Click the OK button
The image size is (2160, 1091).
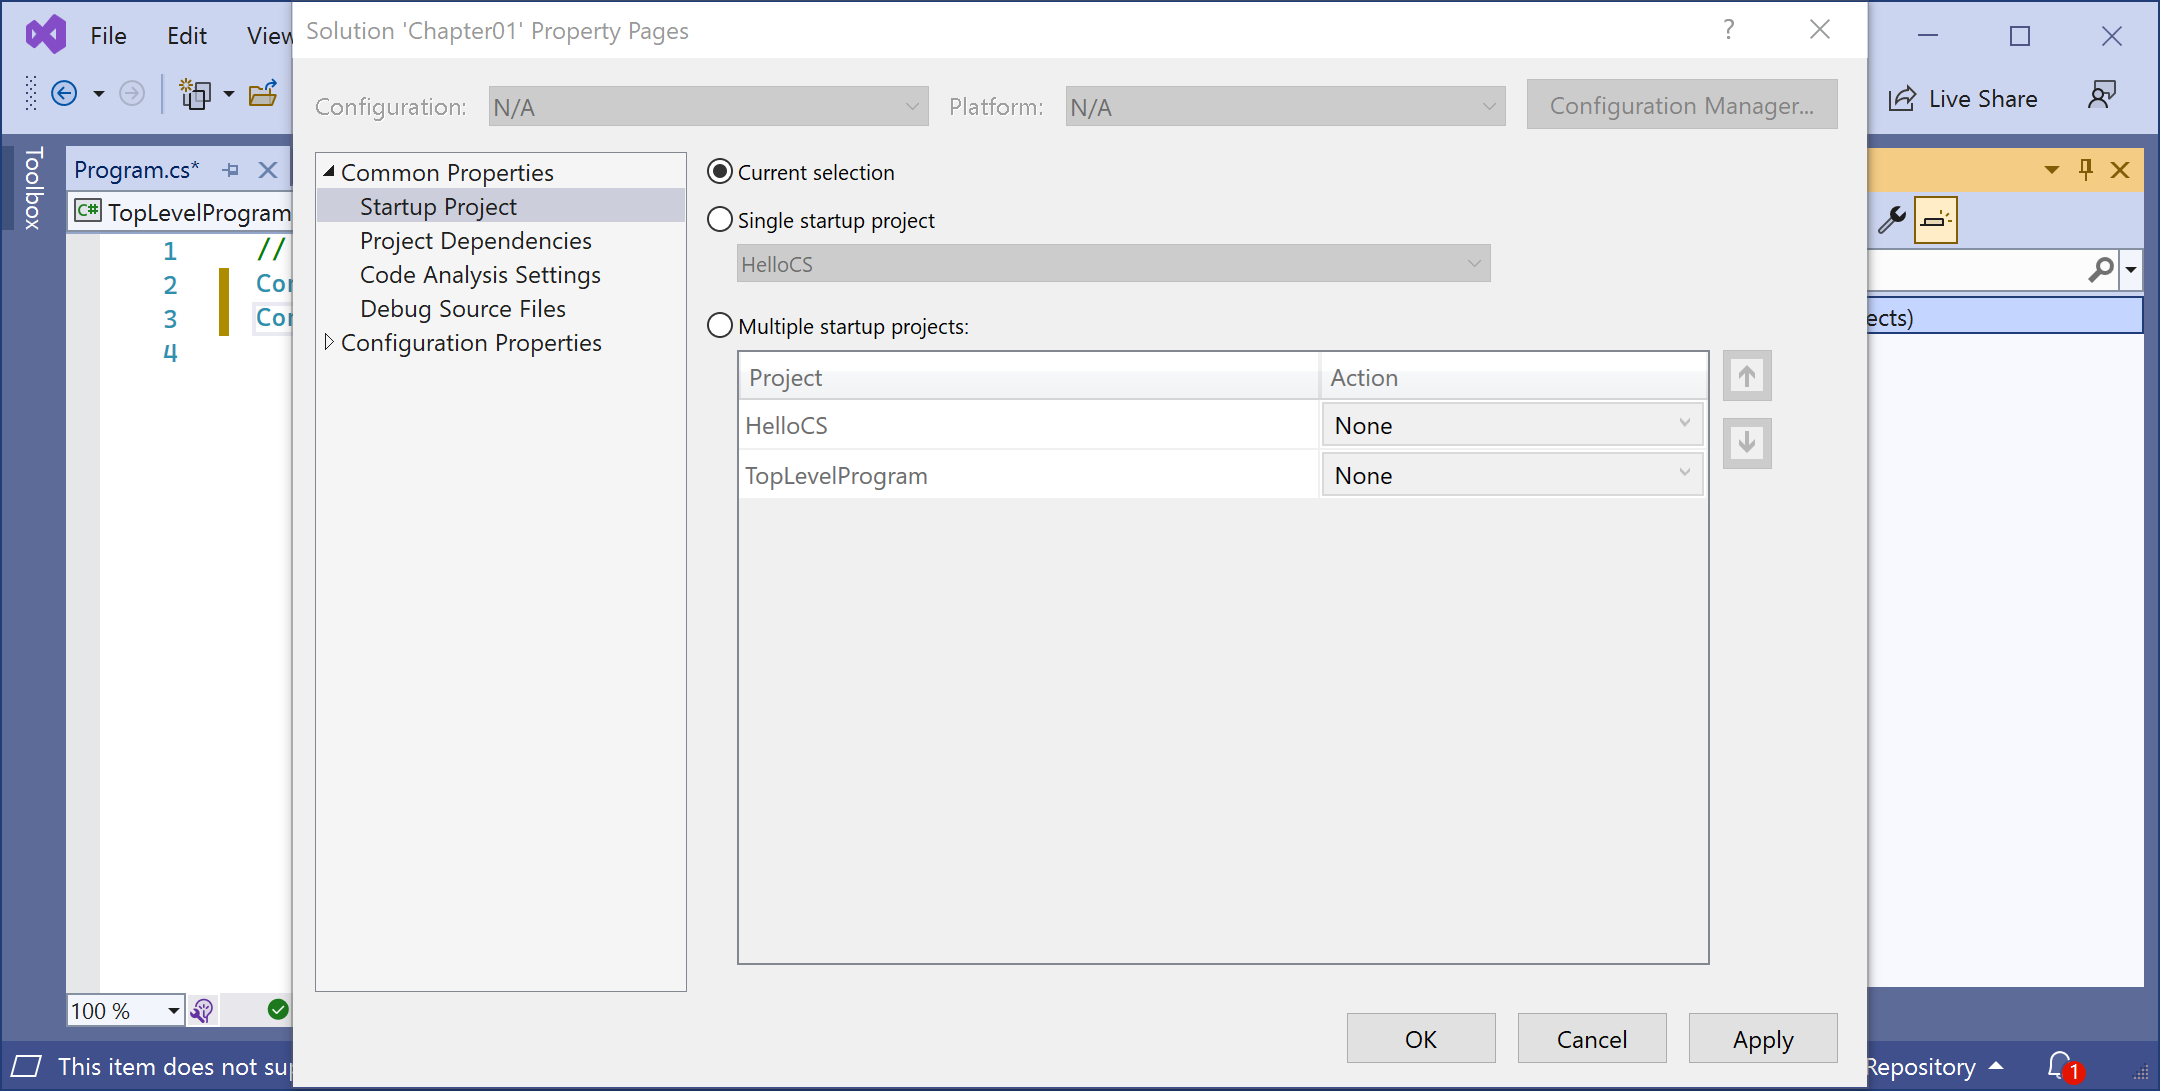[1420, 1039]
